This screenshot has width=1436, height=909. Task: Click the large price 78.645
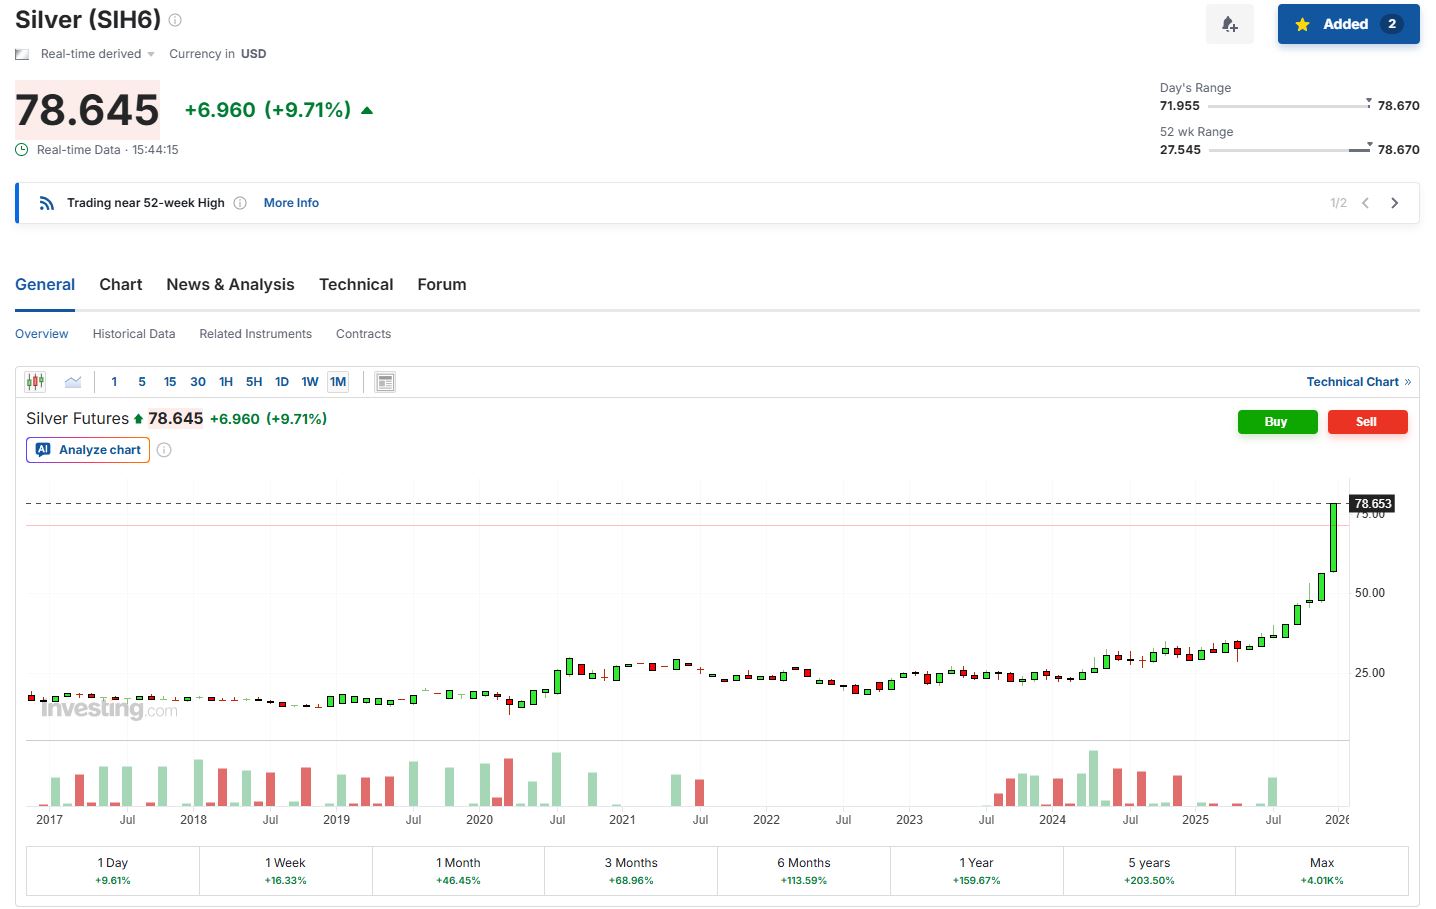click(x=87, y=110)
